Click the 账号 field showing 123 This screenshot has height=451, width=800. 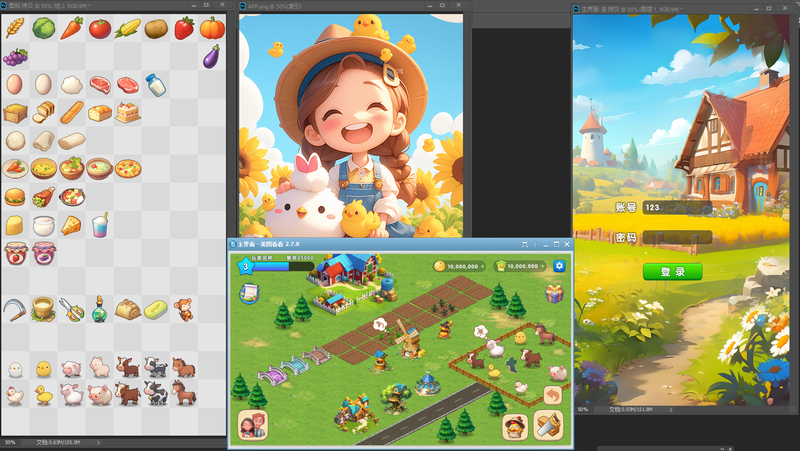click(x=677, y=207)
